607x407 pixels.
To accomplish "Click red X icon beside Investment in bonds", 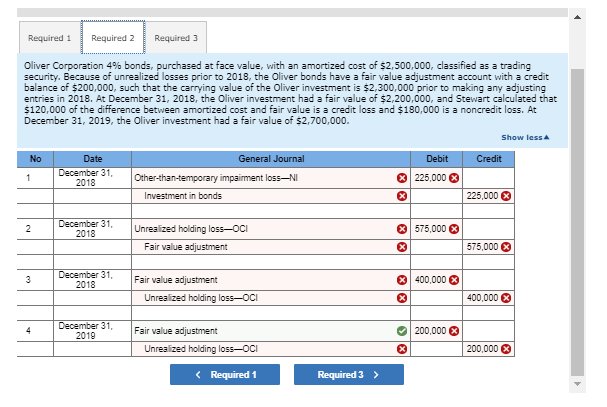I will pos(402,196).
